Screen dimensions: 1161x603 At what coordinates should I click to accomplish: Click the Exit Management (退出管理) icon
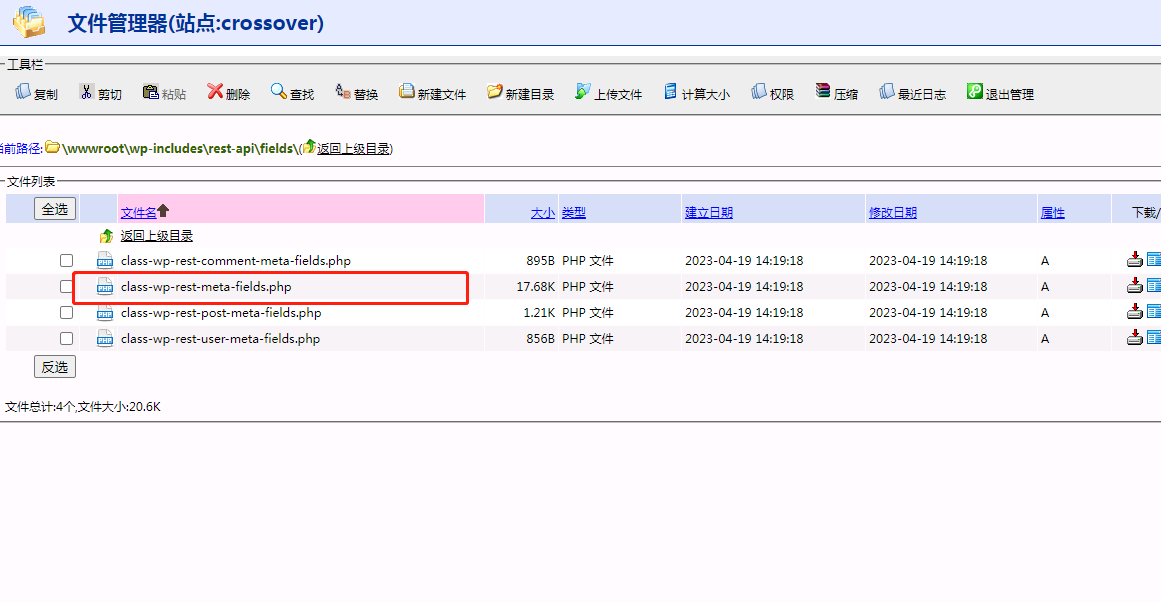click(975, 92)
